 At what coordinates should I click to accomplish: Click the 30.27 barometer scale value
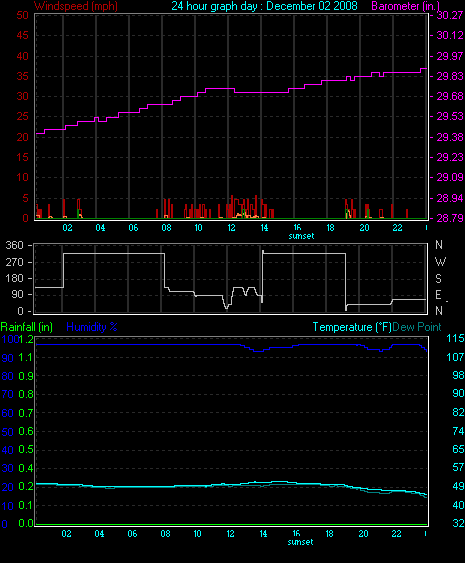tap(450, 15)
